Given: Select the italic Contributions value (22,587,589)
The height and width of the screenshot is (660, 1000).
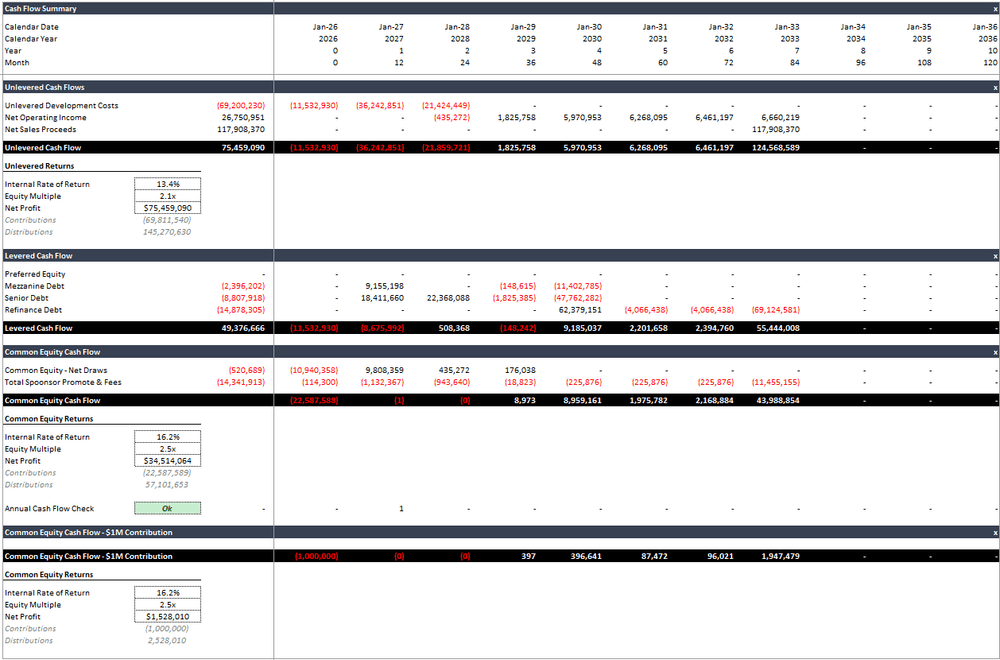Looking at the screenshot, I should (166, 473).
